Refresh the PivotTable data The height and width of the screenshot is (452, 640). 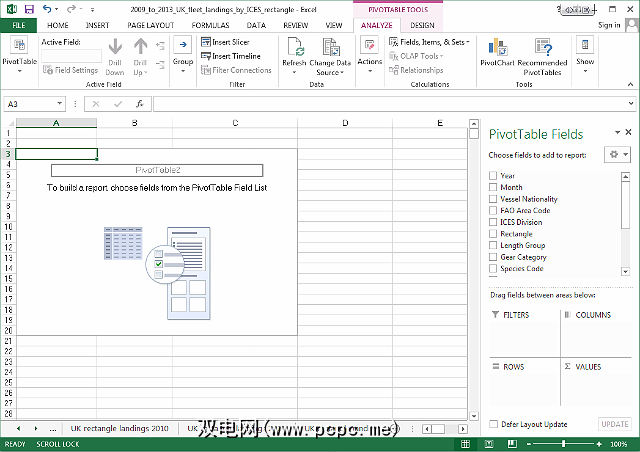pyautogui.click(x=294, y=52)
